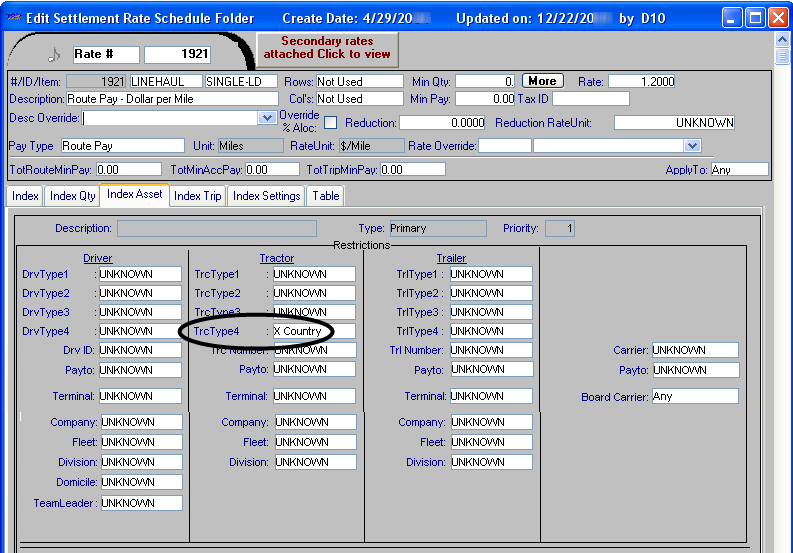This screenshot has width=793, height=553.
Task: Click the TotMinAccPay field
Action: coord(272,169)
